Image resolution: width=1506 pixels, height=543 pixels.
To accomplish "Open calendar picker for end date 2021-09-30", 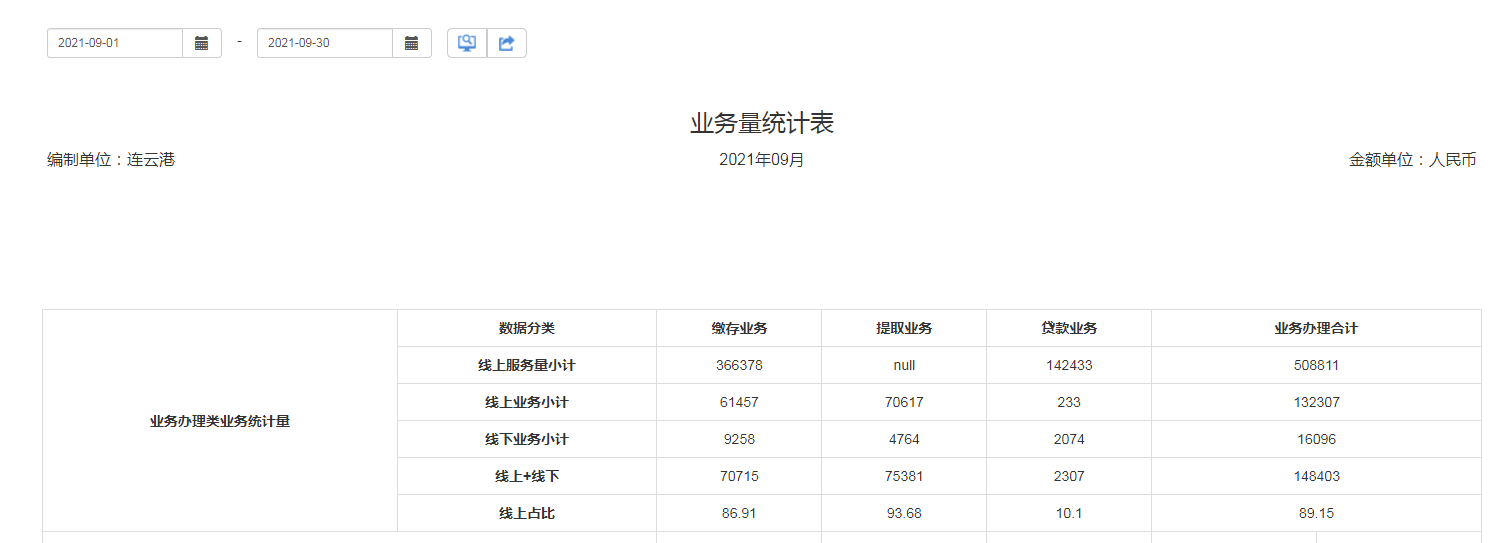I will point(412,43).
